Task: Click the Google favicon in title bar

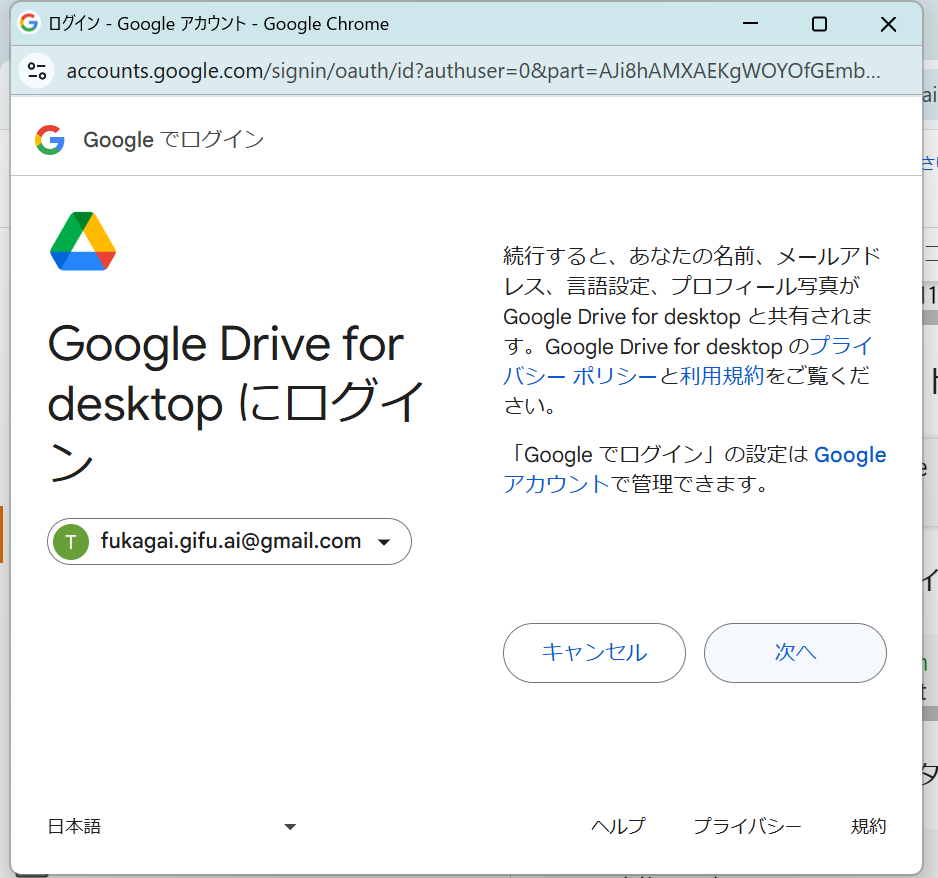Action: pyautogui.click(x=28, y=23)
